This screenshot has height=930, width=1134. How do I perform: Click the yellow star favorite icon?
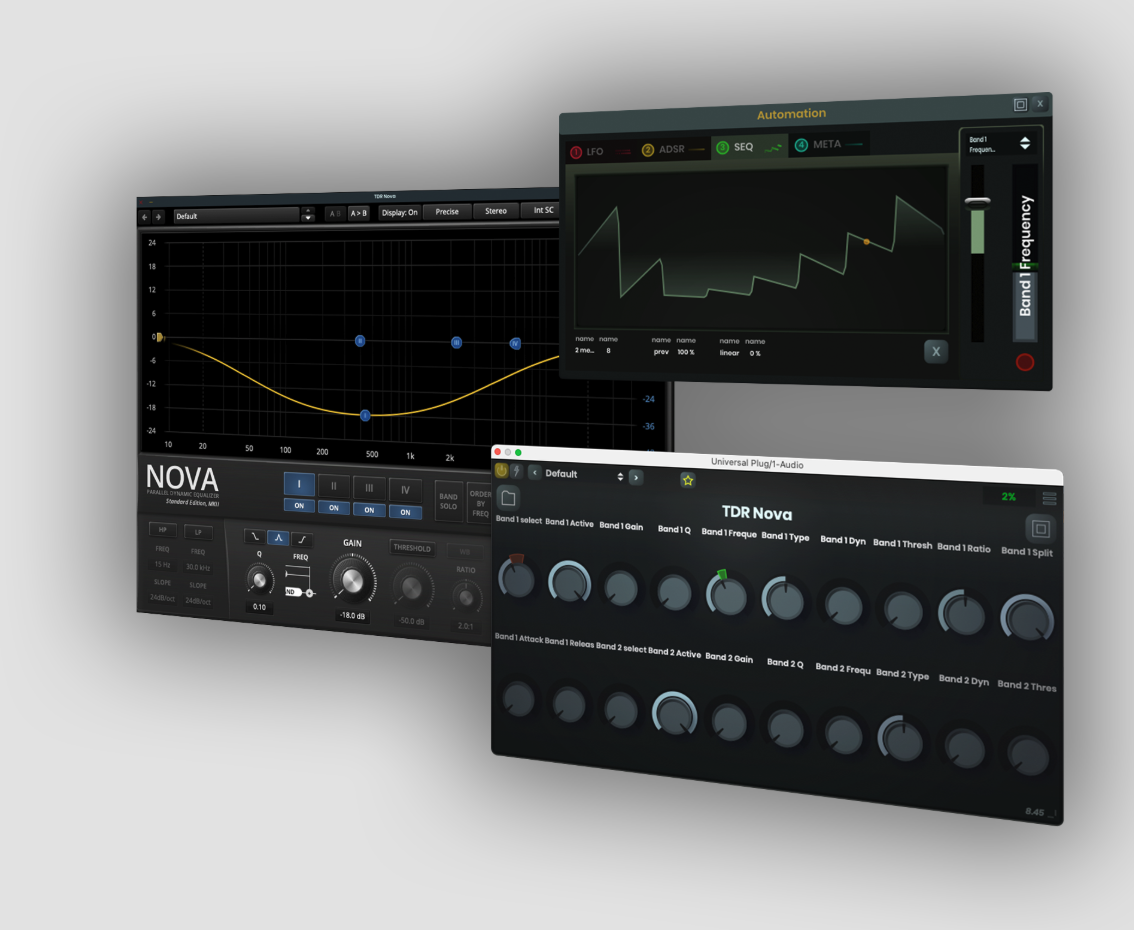(688, 480)
